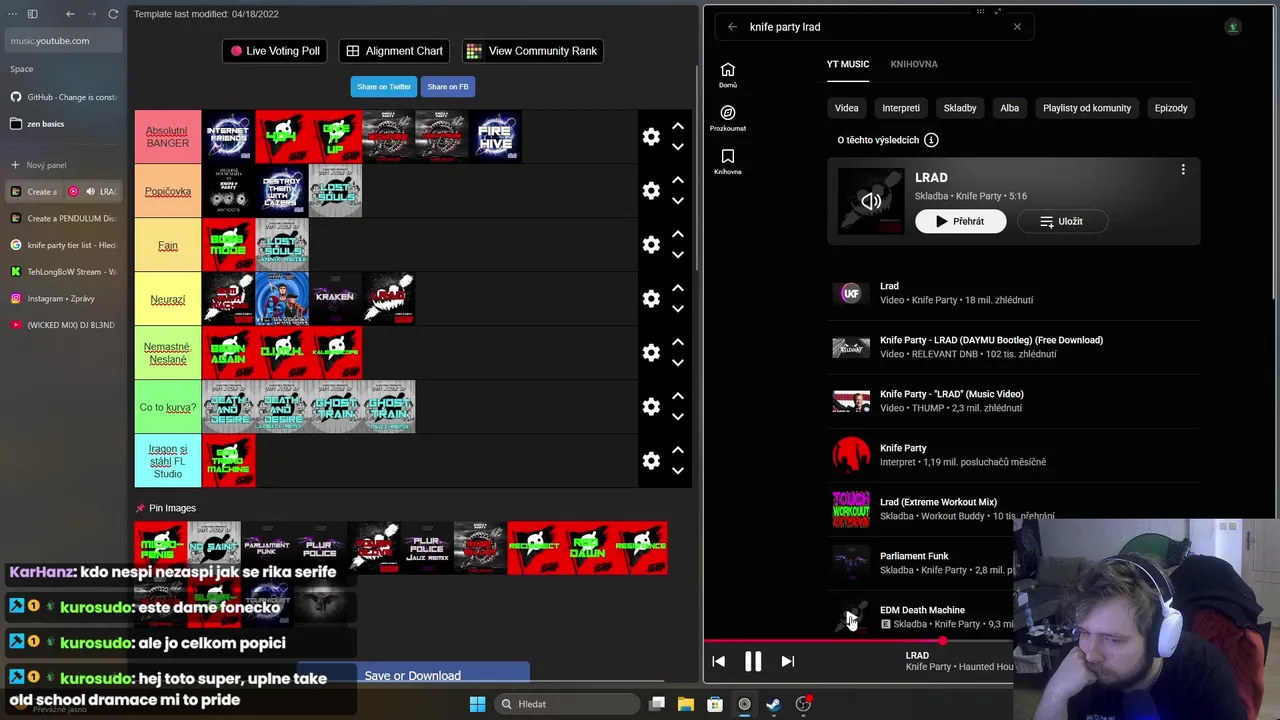Click Uložit to save LRAD
This screenshot has width=1280, height=720.
[x=1062, y=221]
